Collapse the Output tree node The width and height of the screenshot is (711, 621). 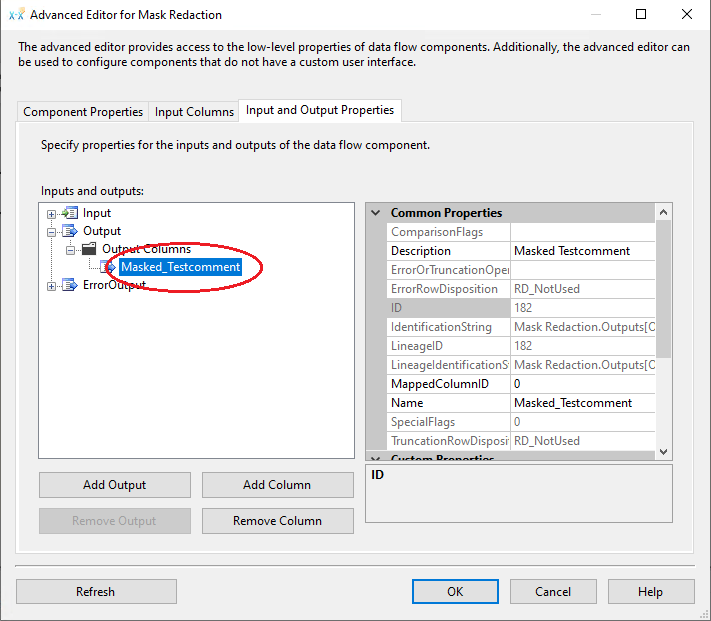pyautogui.click(x=52, y=232)
